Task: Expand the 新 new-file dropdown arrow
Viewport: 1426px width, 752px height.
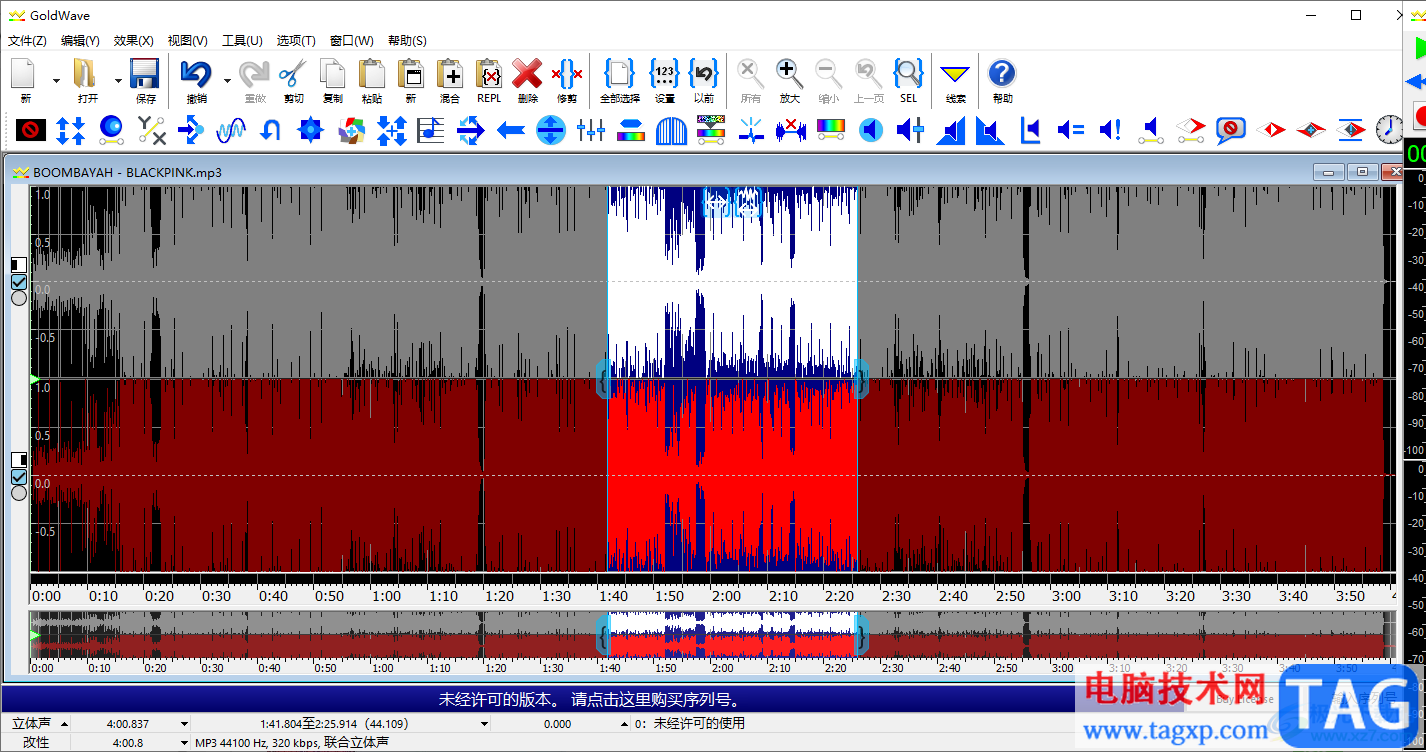Action: coord(55,80)
